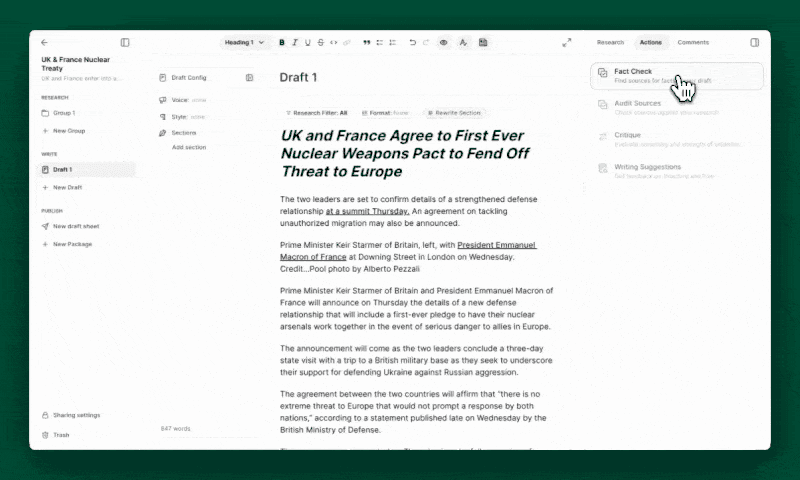Image resolution: width=800 pixels, height=480 pixels.
Task: Click the project description under the title
Action: [82, 79]
